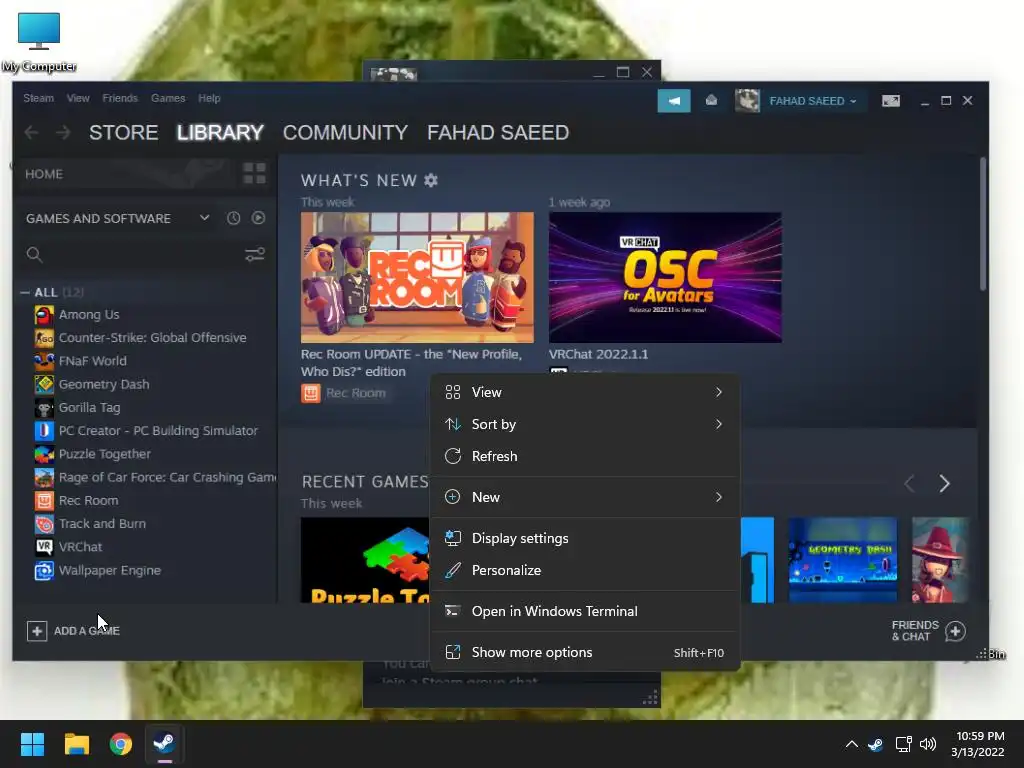Click the Steam icon in system tray
The height and width of the screenshot is (768, 1024).
[x=875, y=744]
